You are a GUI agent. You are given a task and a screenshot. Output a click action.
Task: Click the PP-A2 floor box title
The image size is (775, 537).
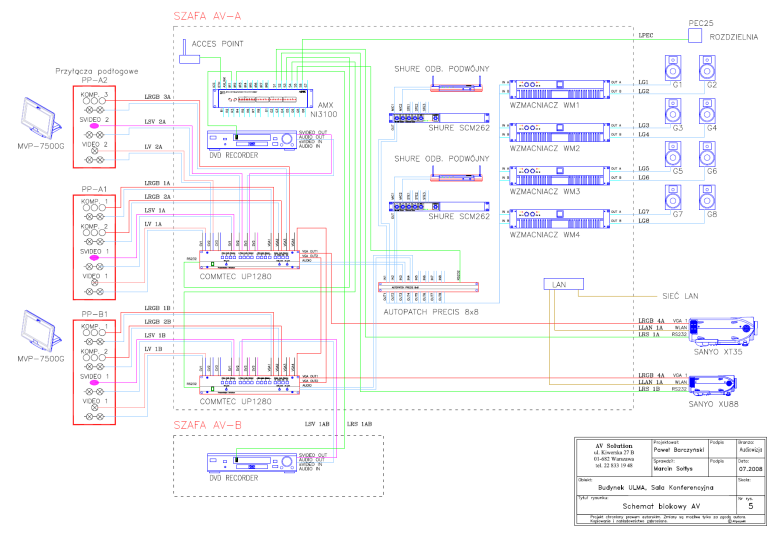point(94,80)
